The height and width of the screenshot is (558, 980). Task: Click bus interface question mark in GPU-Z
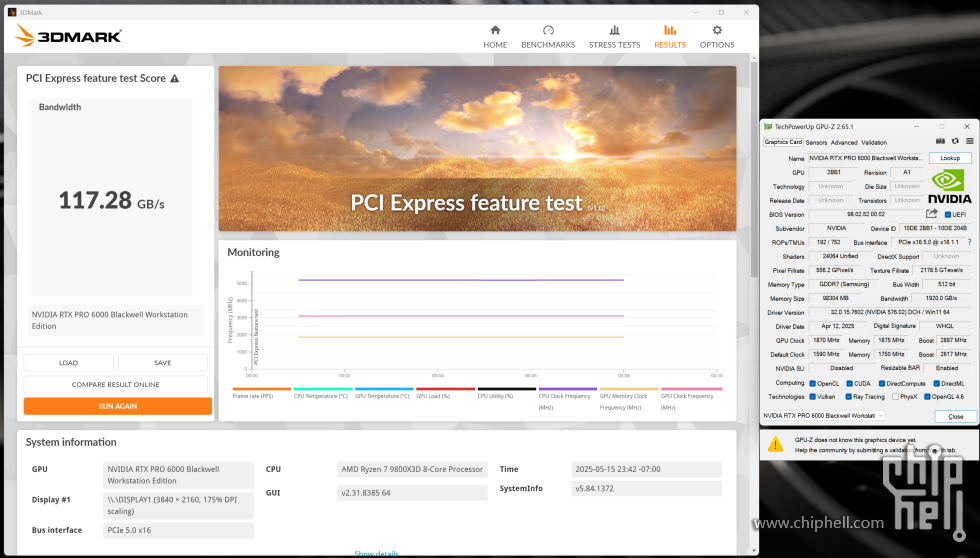click(969, 242)
